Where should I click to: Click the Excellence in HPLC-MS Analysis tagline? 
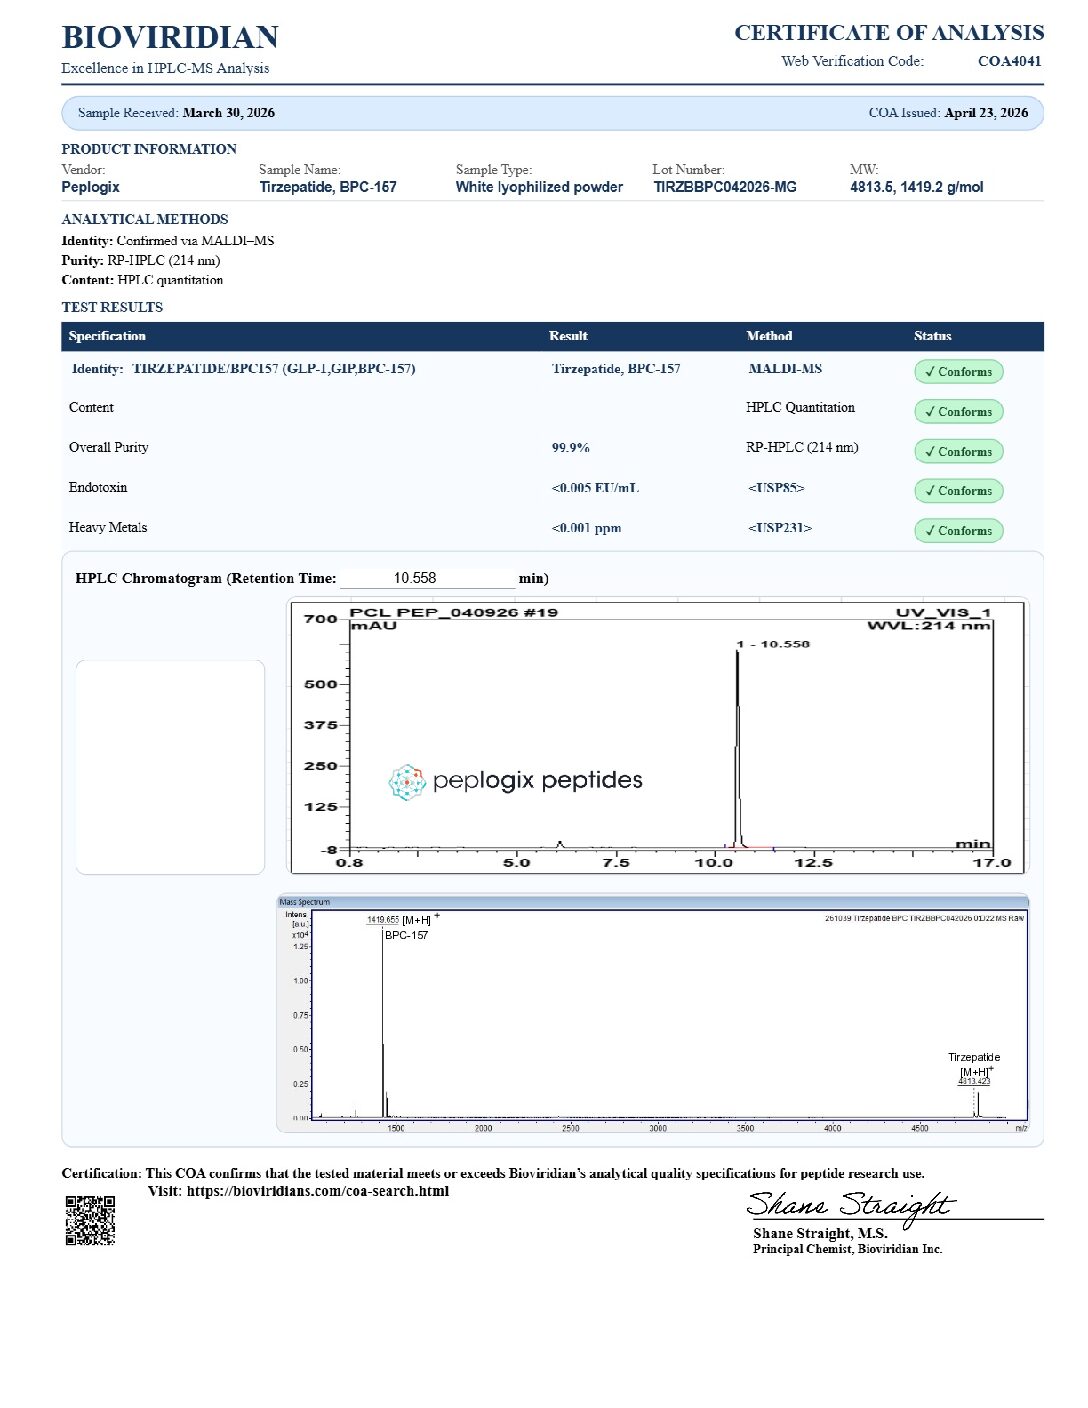pos(165,68)
